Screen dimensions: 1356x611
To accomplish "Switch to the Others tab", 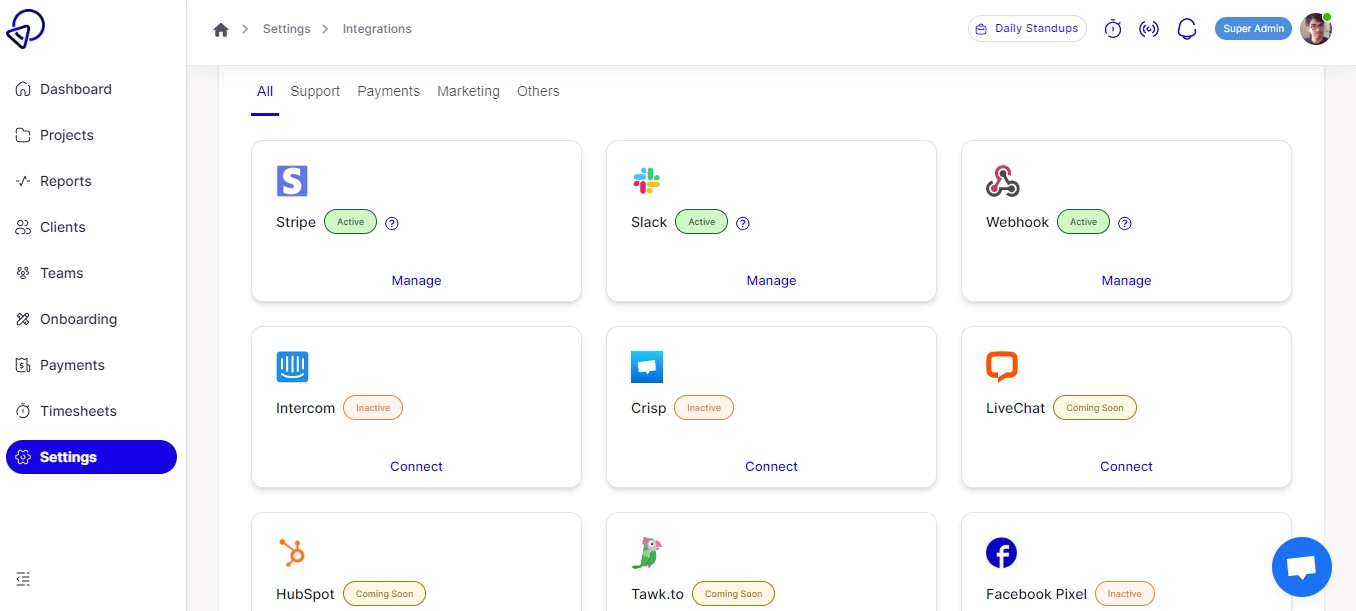I will (538, 91).
